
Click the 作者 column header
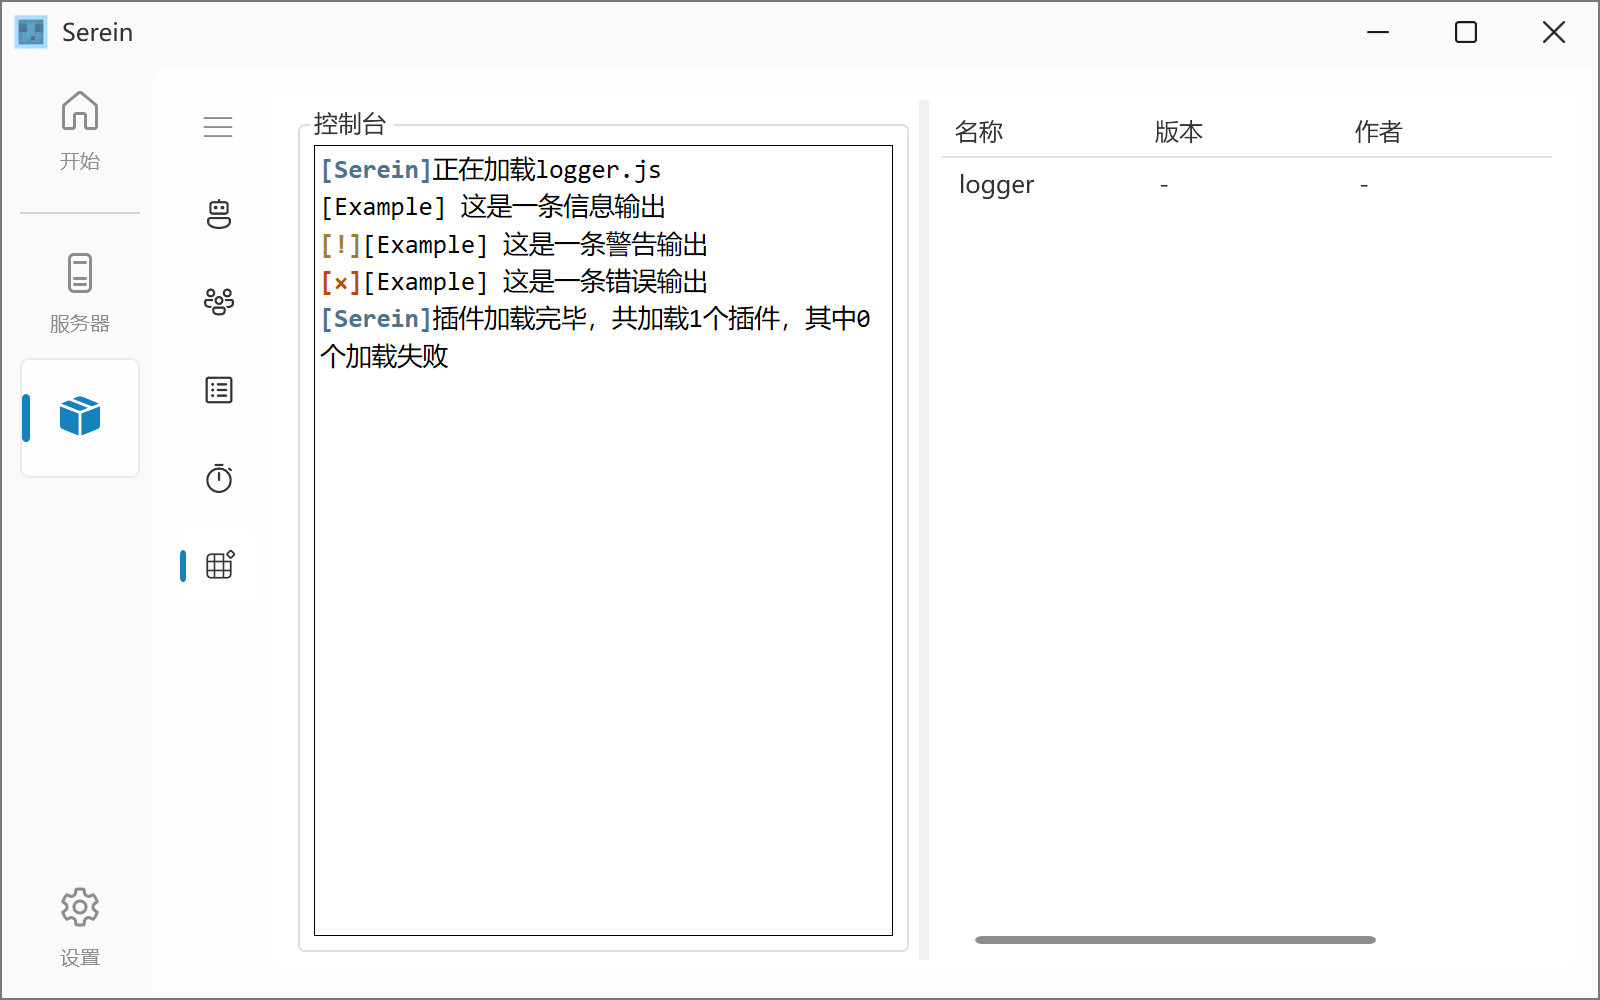[x=1379, y=132]
